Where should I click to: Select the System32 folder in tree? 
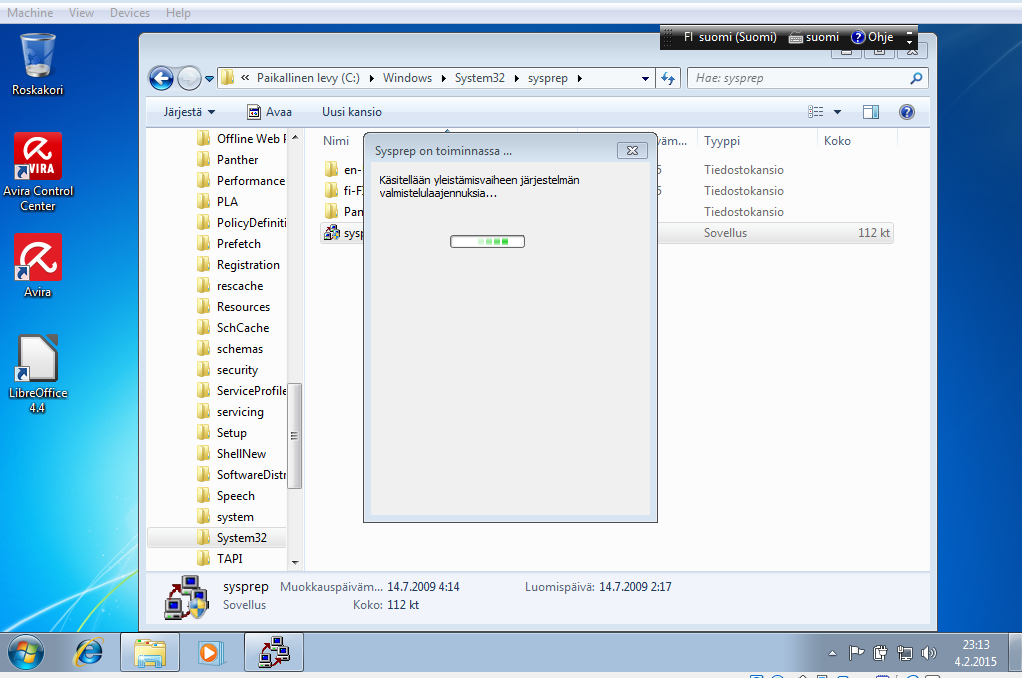click(x=241, y=538)
